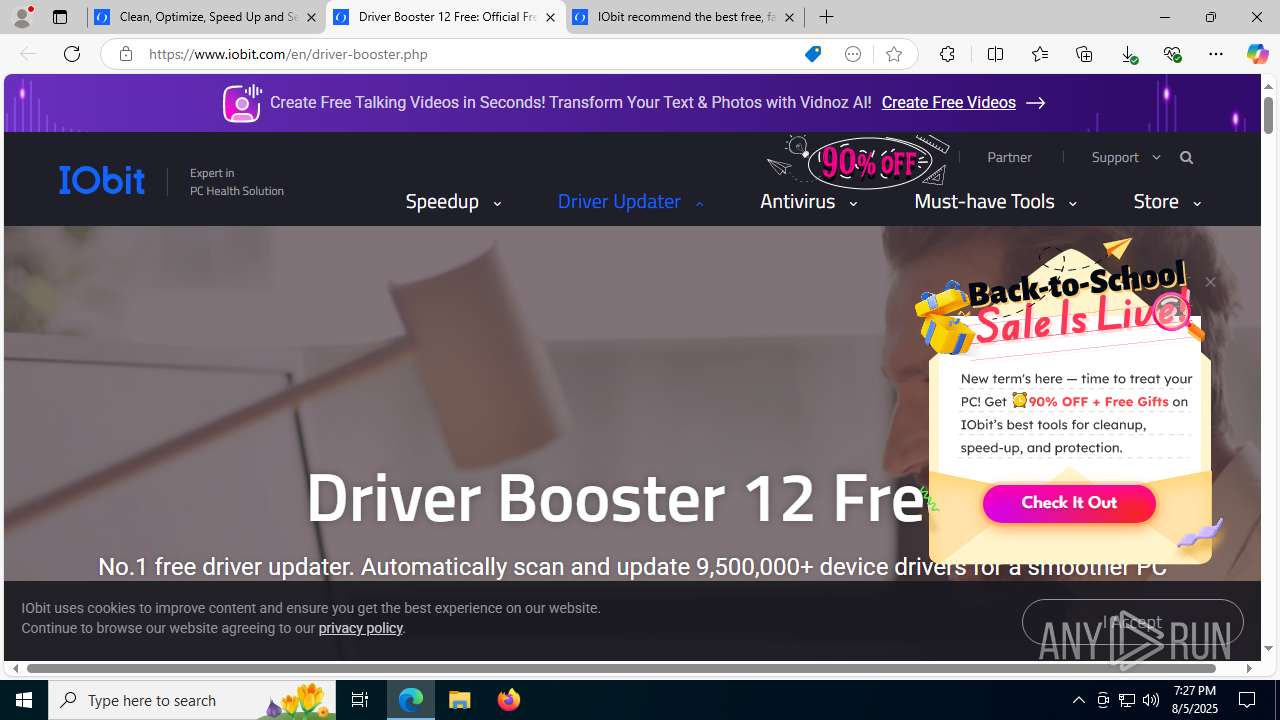This screenshot has width=1280, height=720.
Task: Open Collections icon
Action: point(1084,54)
